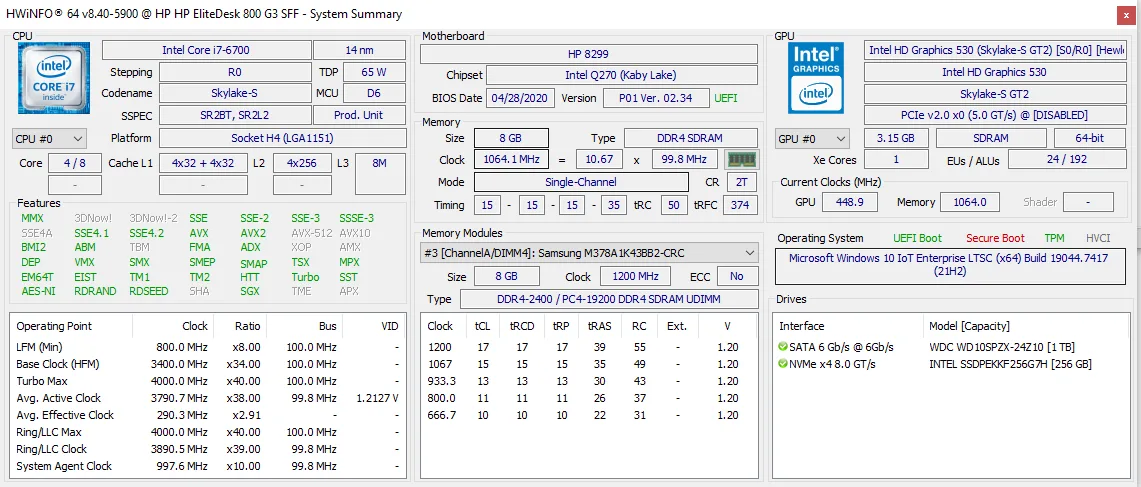Click the SGX feature label
Screen dimensions: 1141x487
coord(250,291)
